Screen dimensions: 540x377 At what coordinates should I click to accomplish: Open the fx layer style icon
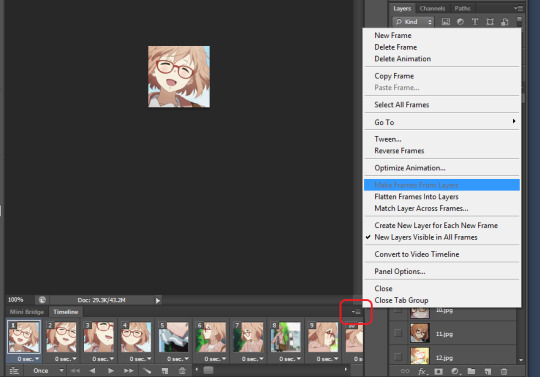(x=422, y=371)
